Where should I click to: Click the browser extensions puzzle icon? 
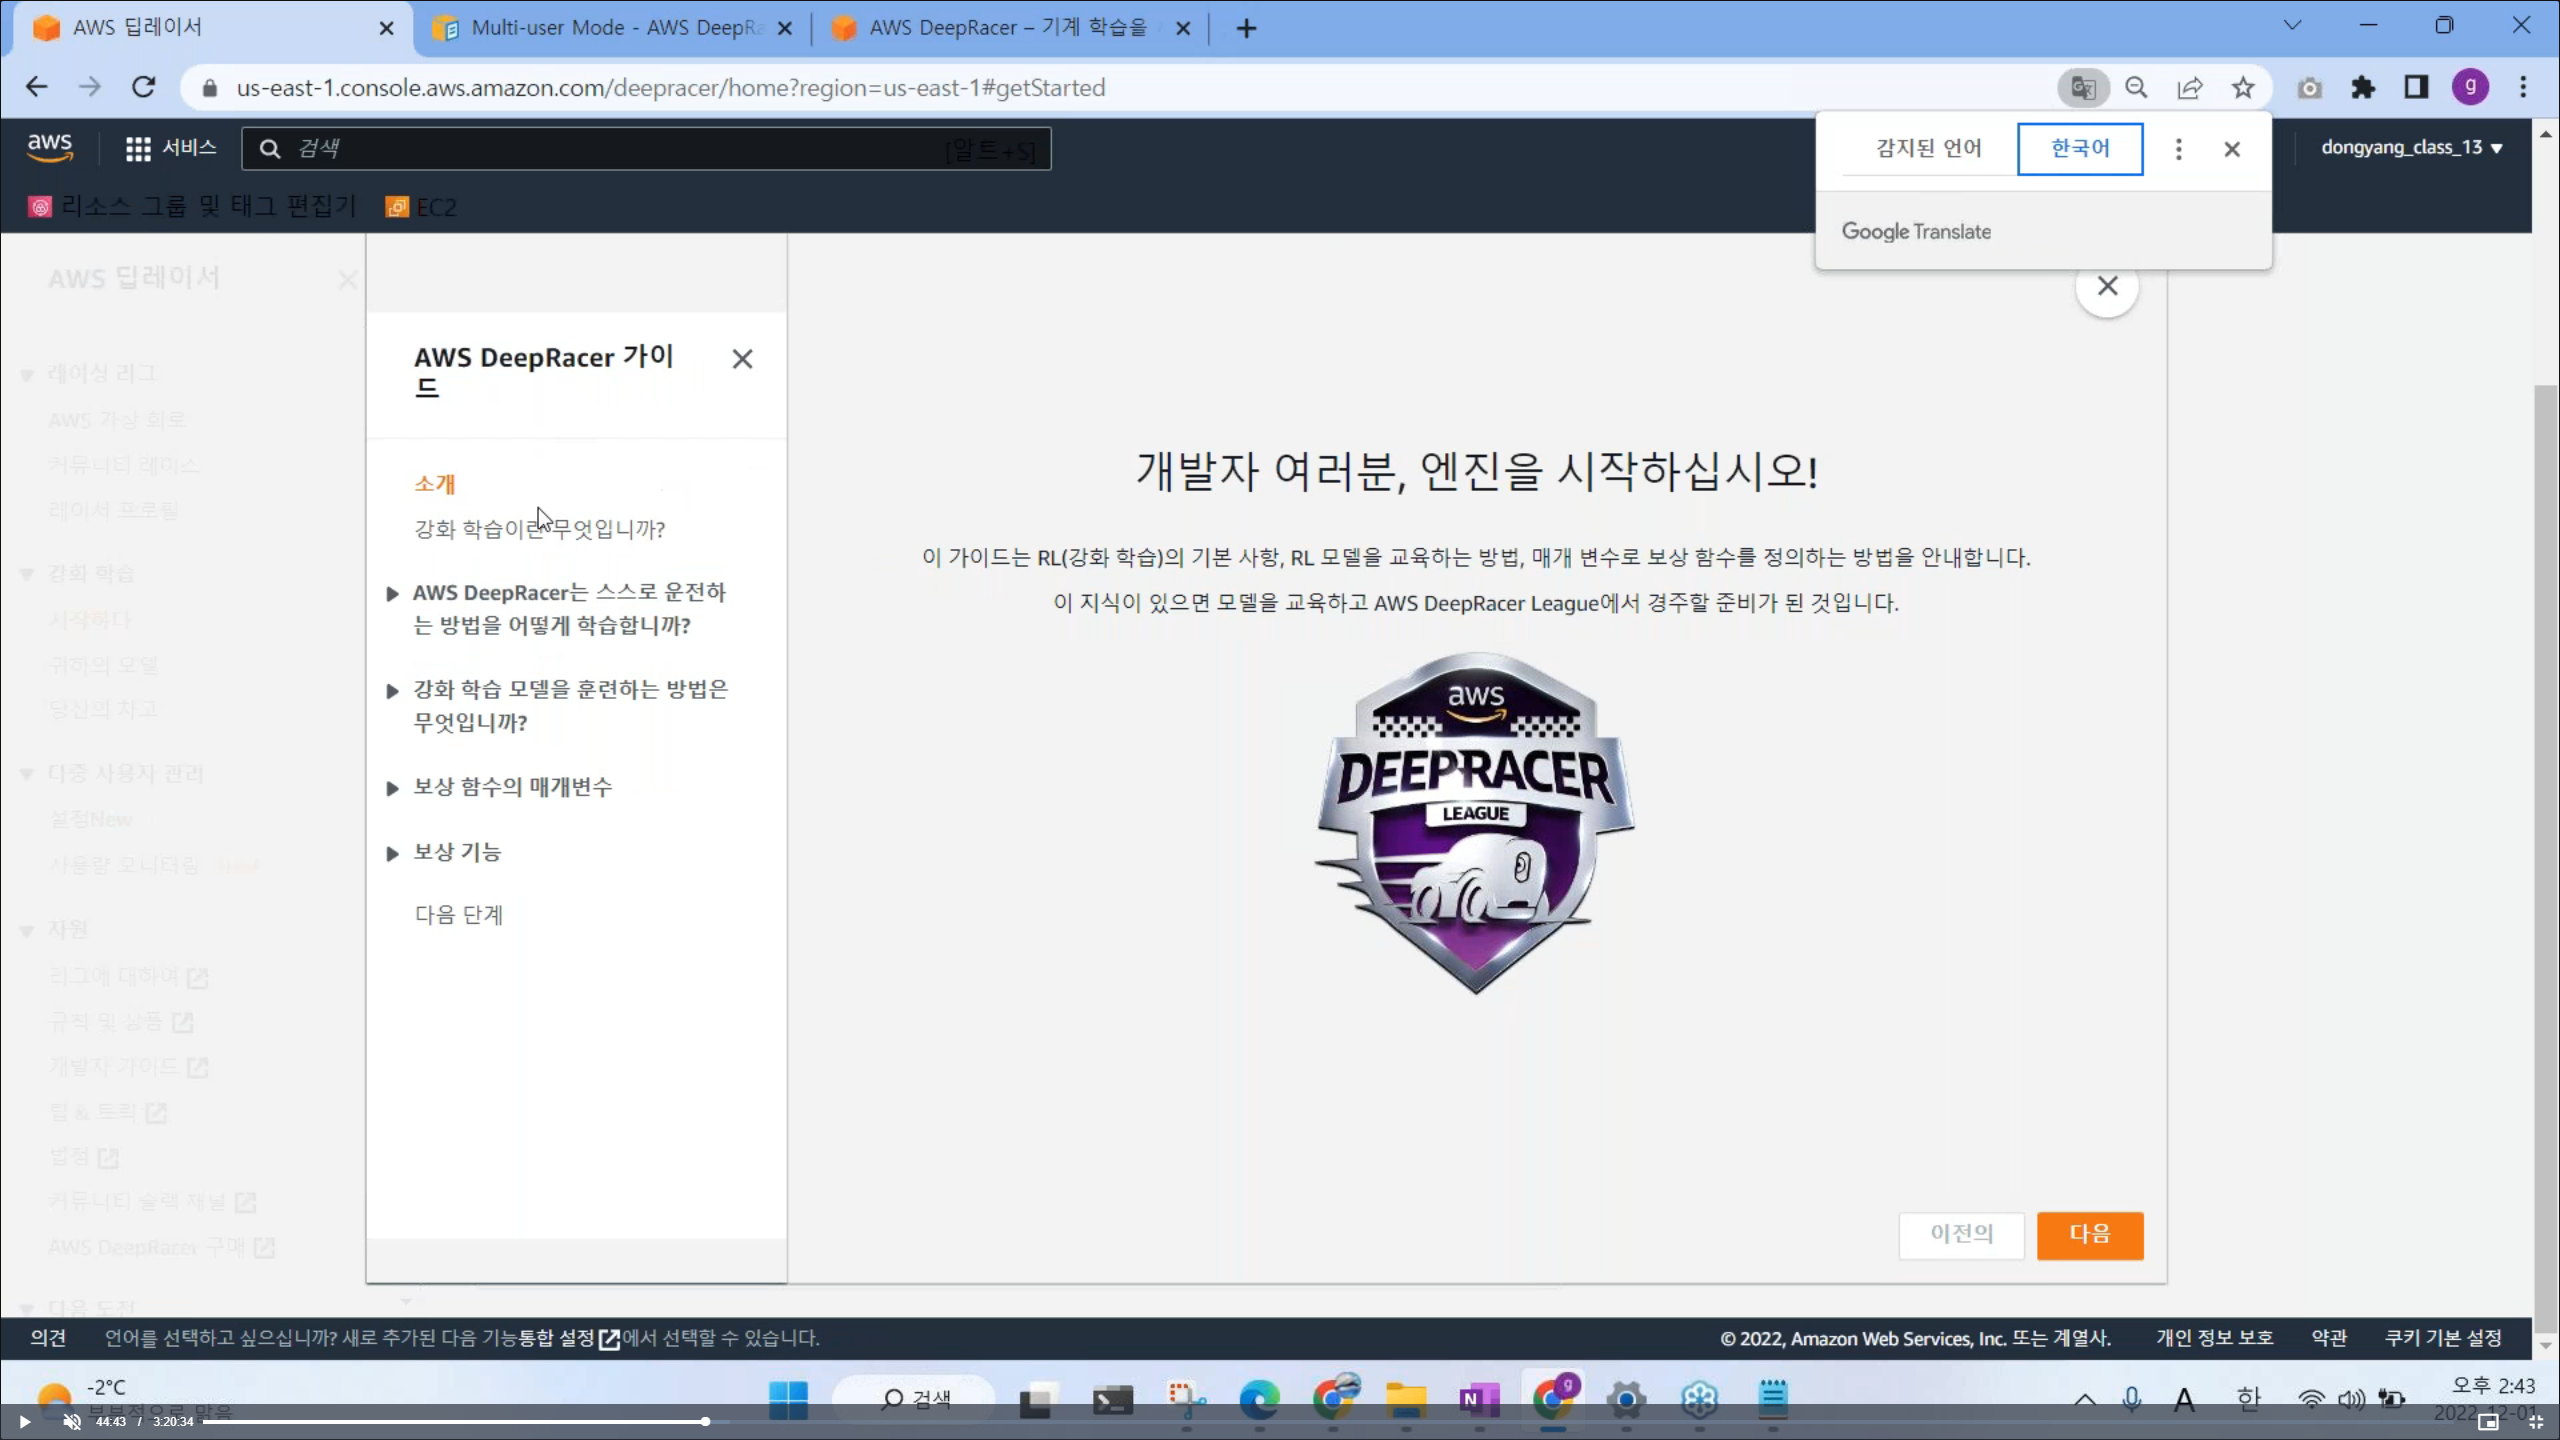pyautogui.click(x=2363, y=88)
